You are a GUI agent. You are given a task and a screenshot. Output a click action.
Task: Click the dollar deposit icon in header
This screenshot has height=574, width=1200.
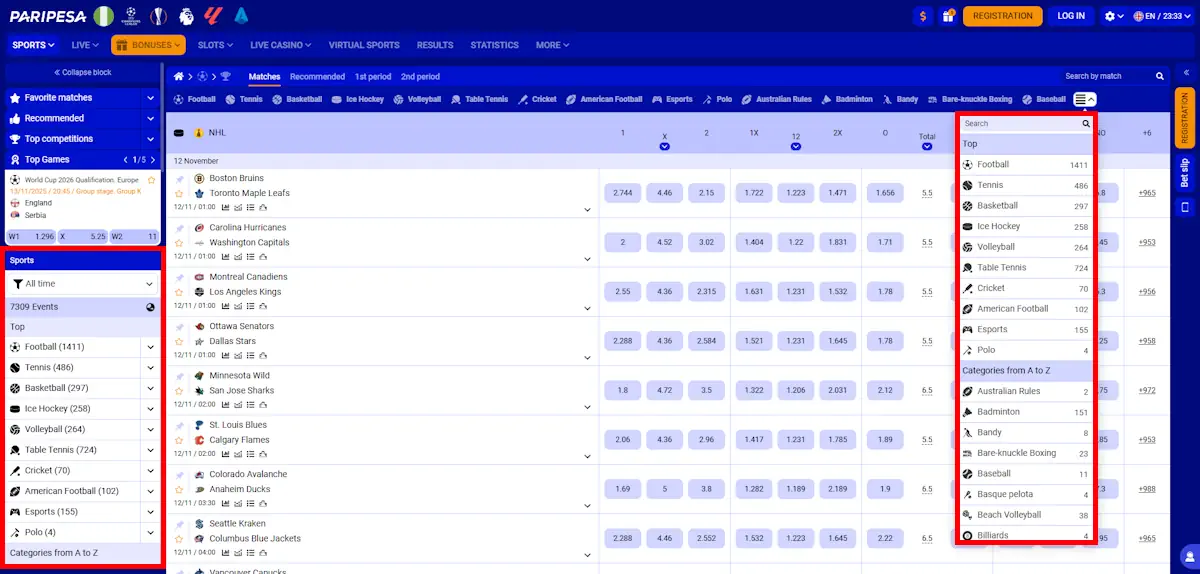coord(922,16)
